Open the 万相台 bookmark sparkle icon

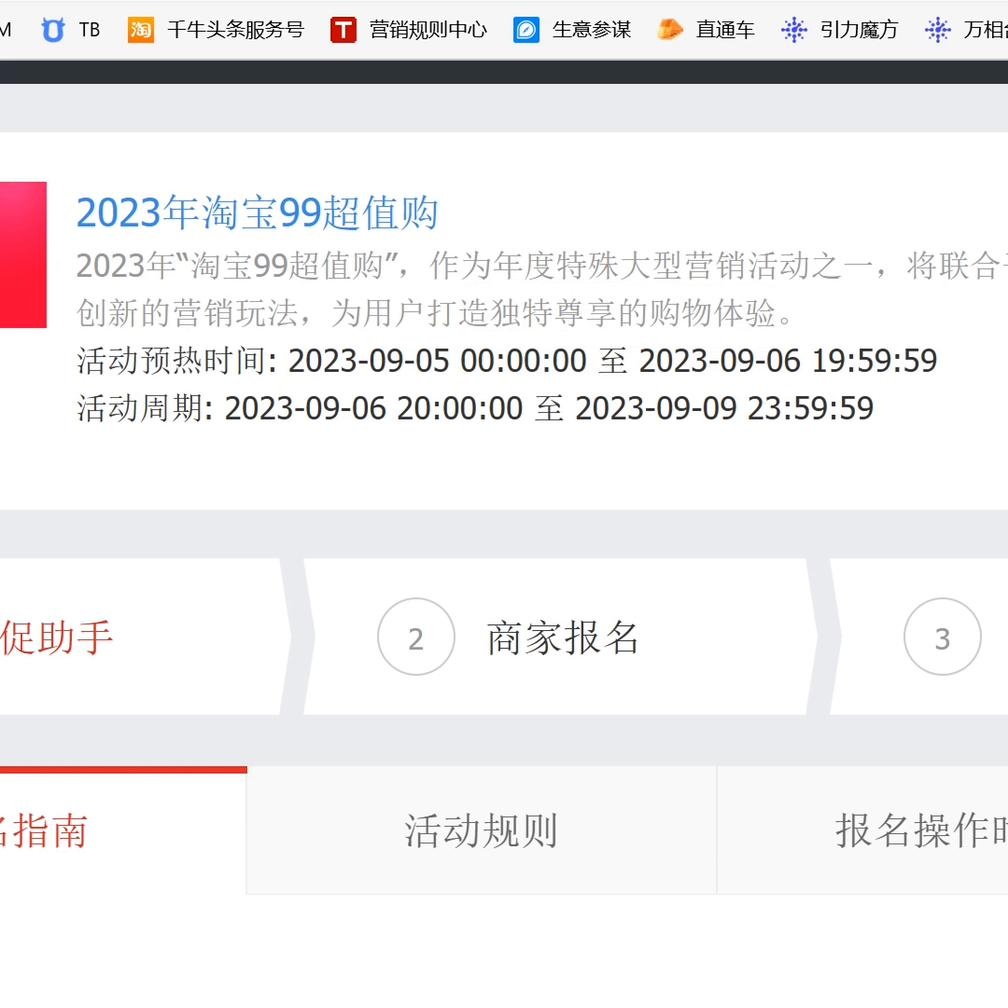(938, 30)
